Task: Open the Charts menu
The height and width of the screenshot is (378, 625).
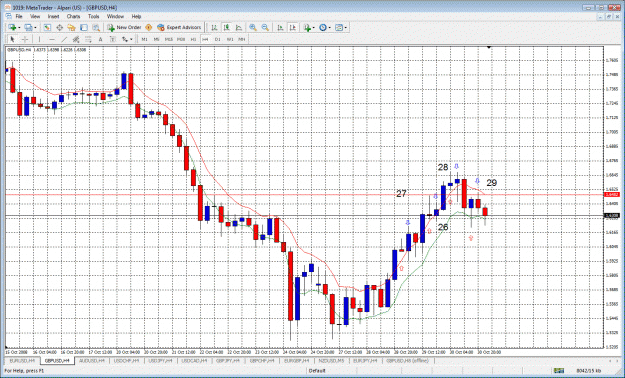Action: pyautogui.click(x=73, y=16)
